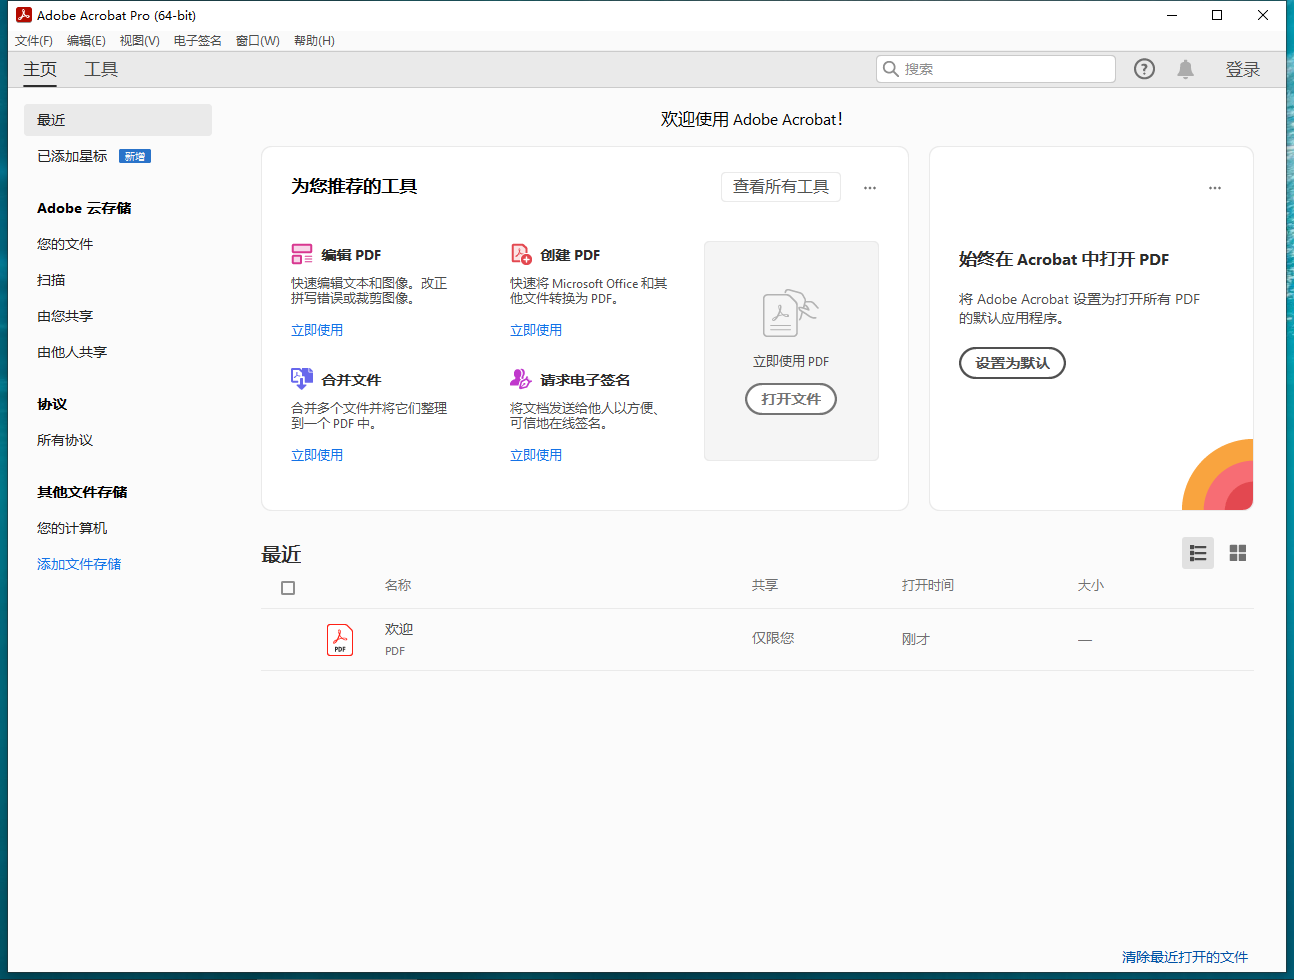Click the document icon on 立即使用 PDF card
1294x980 pixels.
[790, 313]
